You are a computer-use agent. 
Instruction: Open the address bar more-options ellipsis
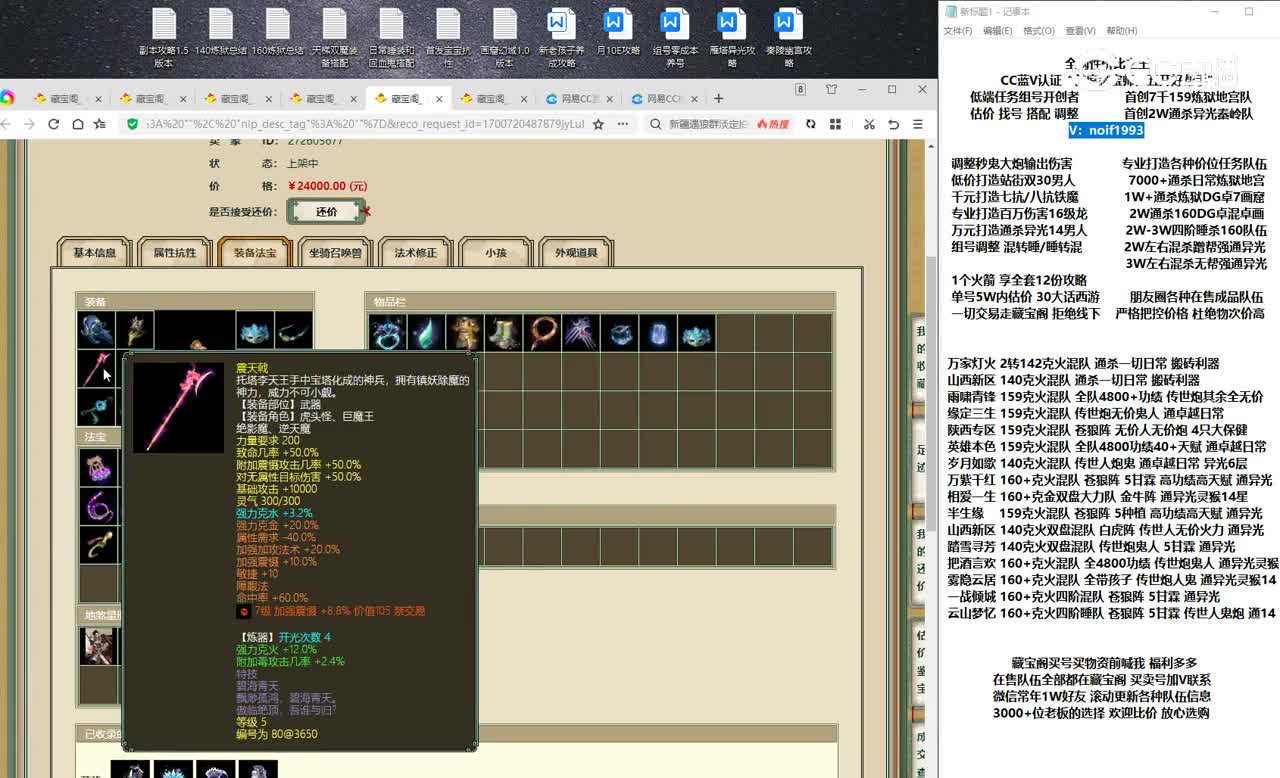[x=622, y=124]
